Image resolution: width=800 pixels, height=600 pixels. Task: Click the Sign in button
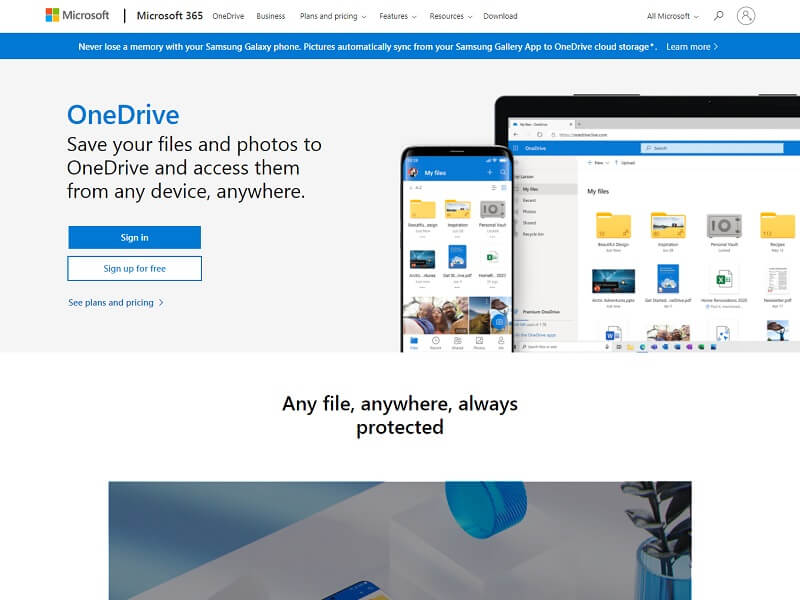pyautogui.click(x=134, y=237)
